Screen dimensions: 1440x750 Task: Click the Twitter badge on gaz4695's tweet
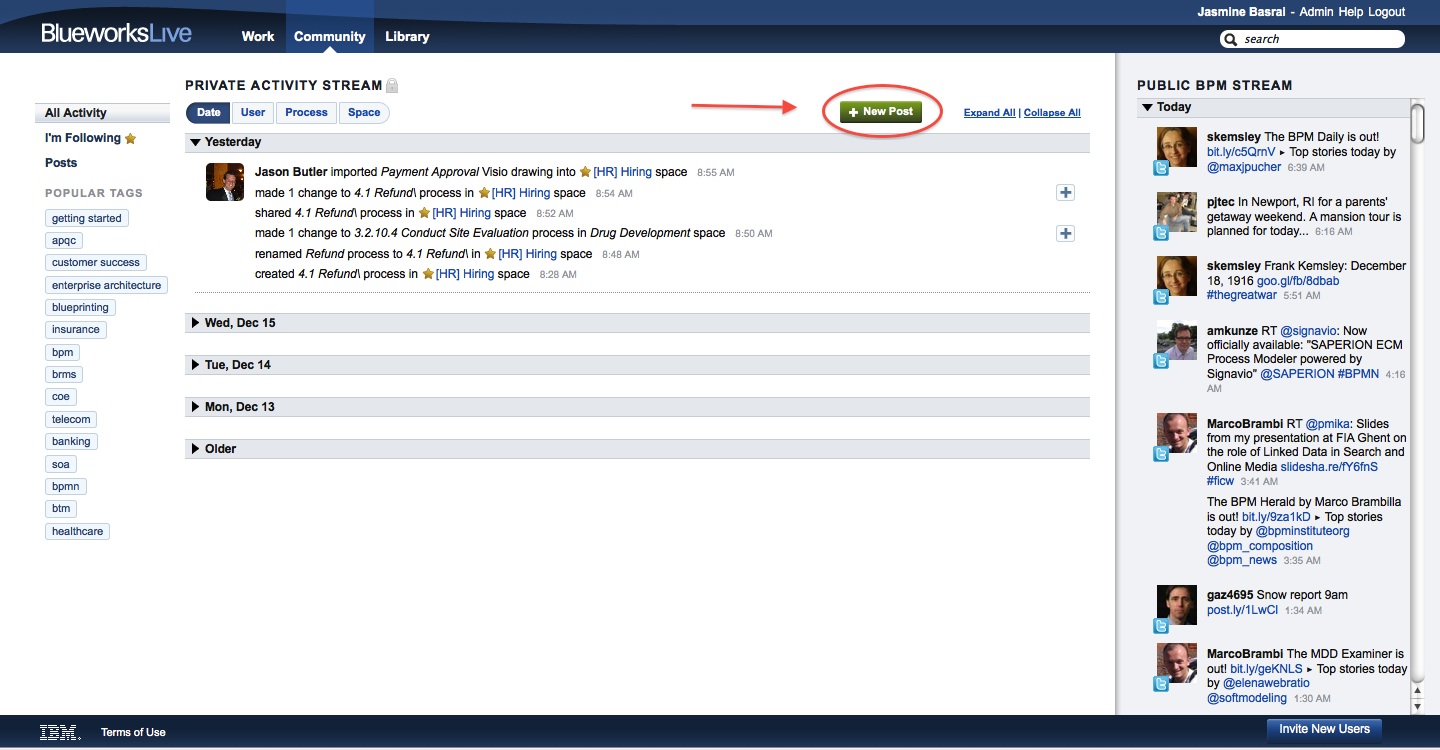coord(1161,626)
